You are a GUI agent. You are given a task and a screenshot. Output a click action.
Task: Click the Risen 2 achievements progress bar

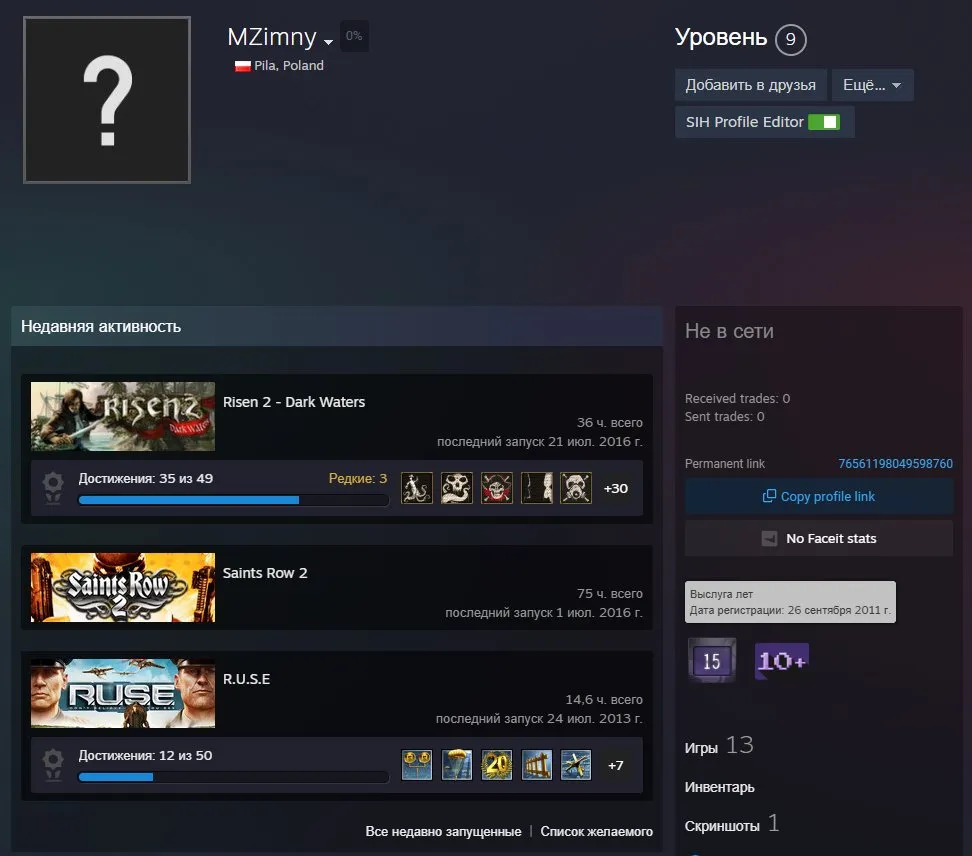[x=233, y=500]
